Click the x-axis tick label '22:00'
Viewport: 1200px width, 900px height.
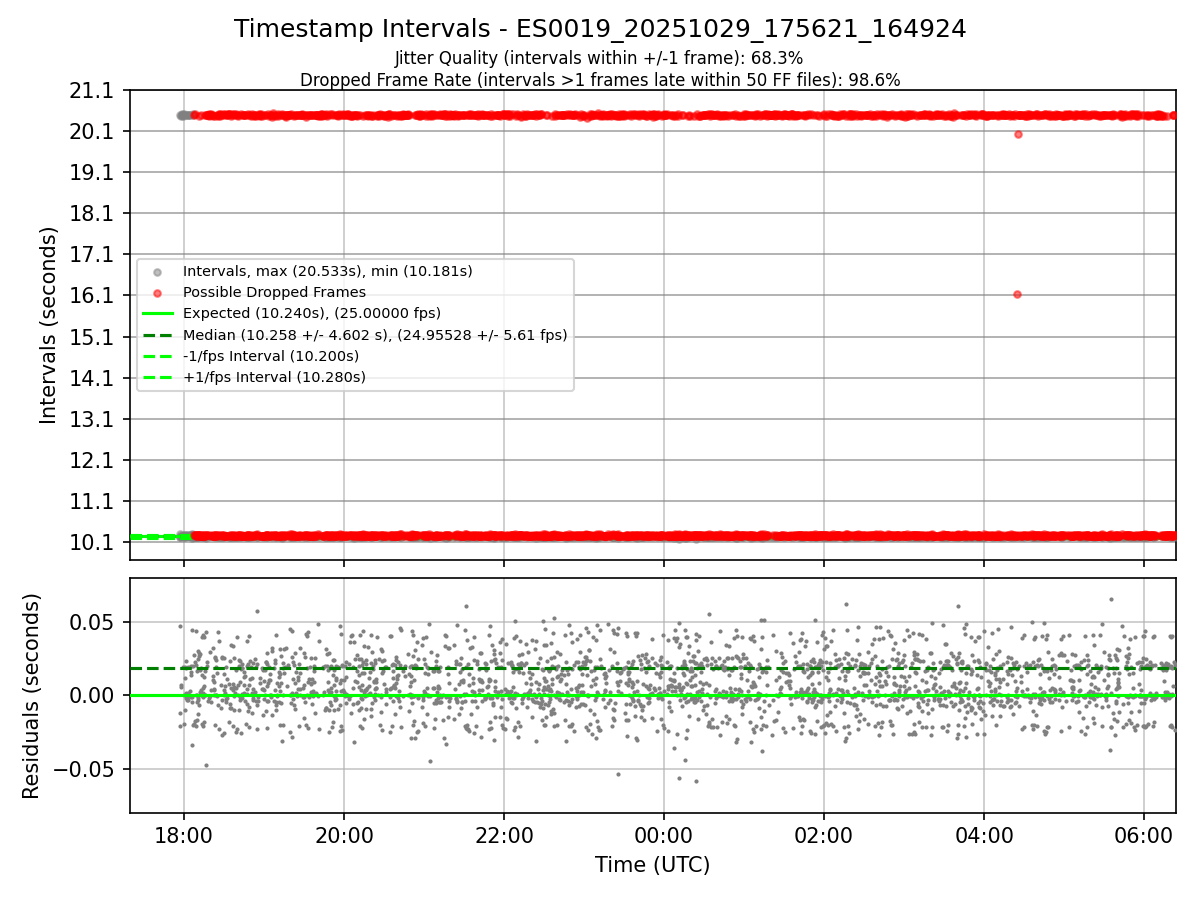click(504, 835)
